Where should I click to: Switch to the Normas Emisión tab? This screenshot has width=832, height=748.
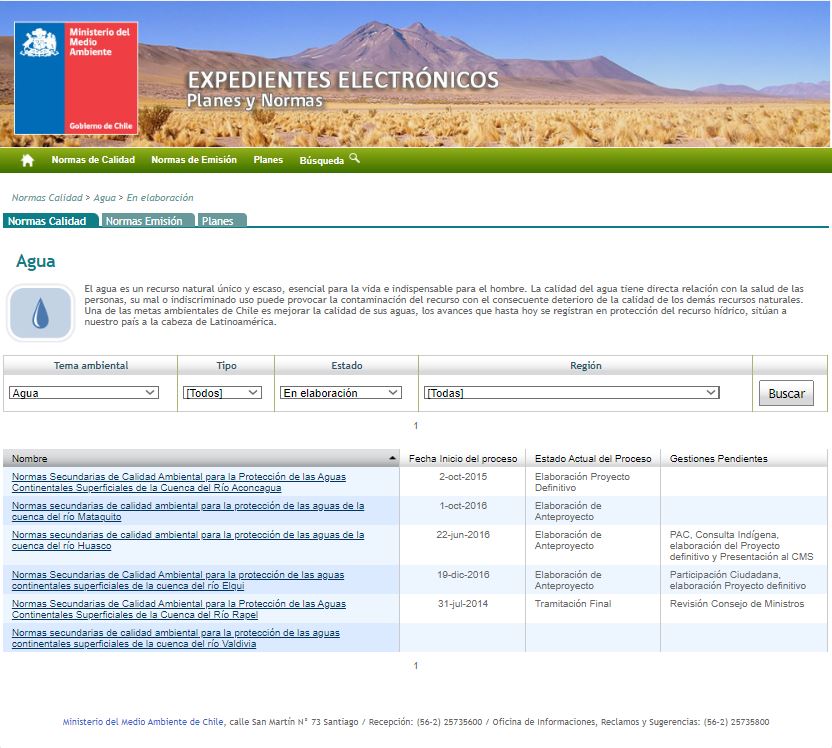[148, 221]
